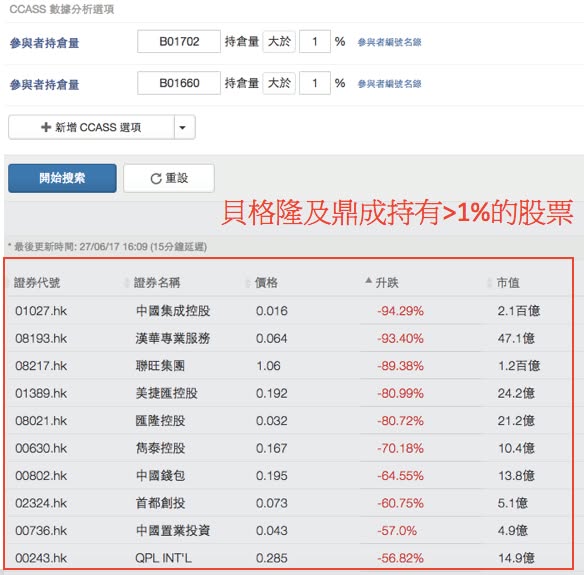Click the -56.82% change value
Image resolution: width=584 pixels, height=575 pixels.
(x=400, y=558)
